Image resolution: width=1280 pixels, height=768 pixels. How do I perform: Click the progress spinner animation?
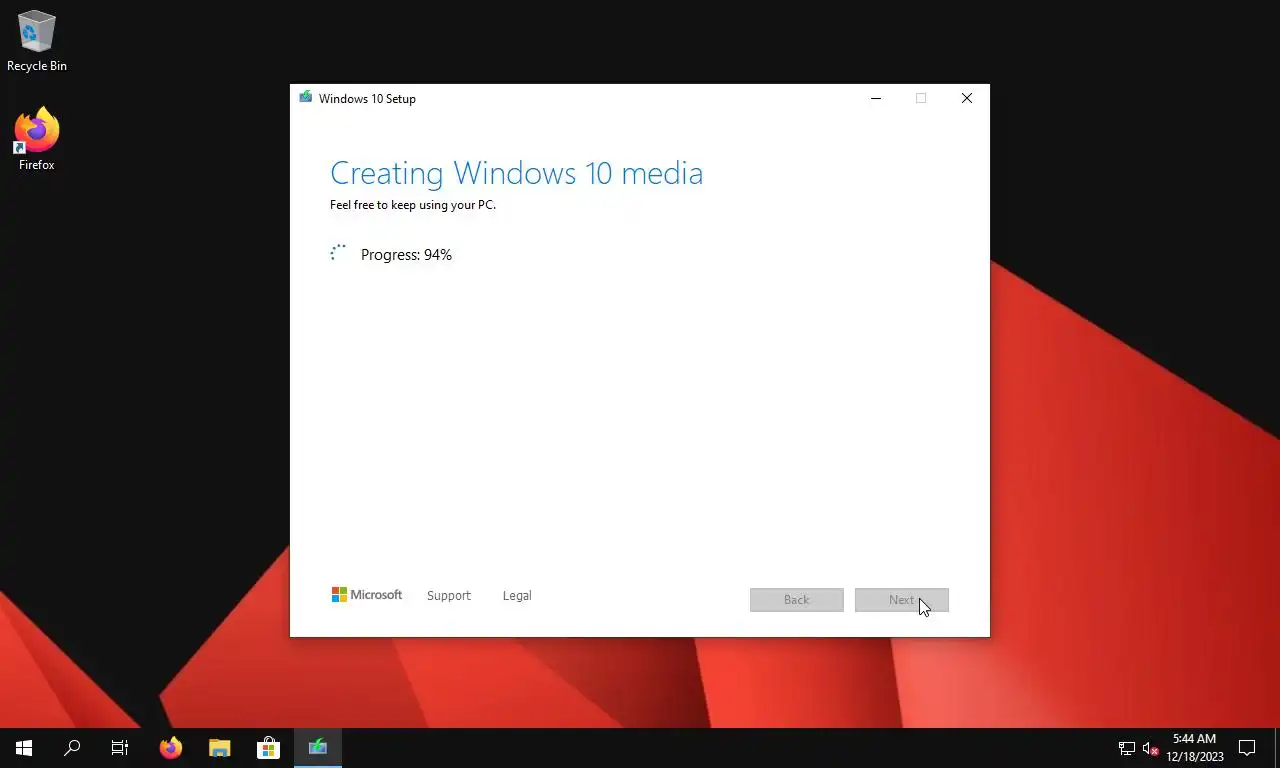[338, 253]
